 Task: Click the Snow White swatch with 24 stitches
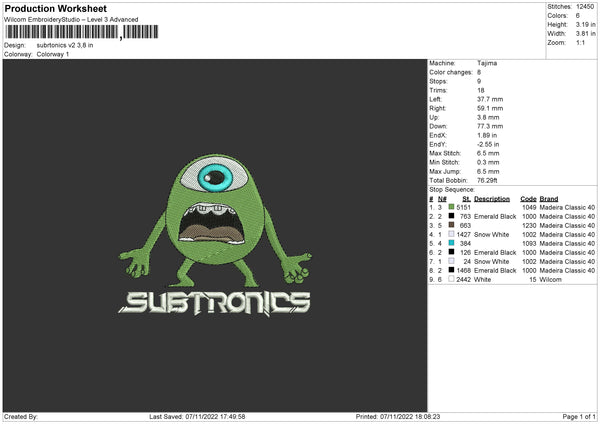point(451,261)
